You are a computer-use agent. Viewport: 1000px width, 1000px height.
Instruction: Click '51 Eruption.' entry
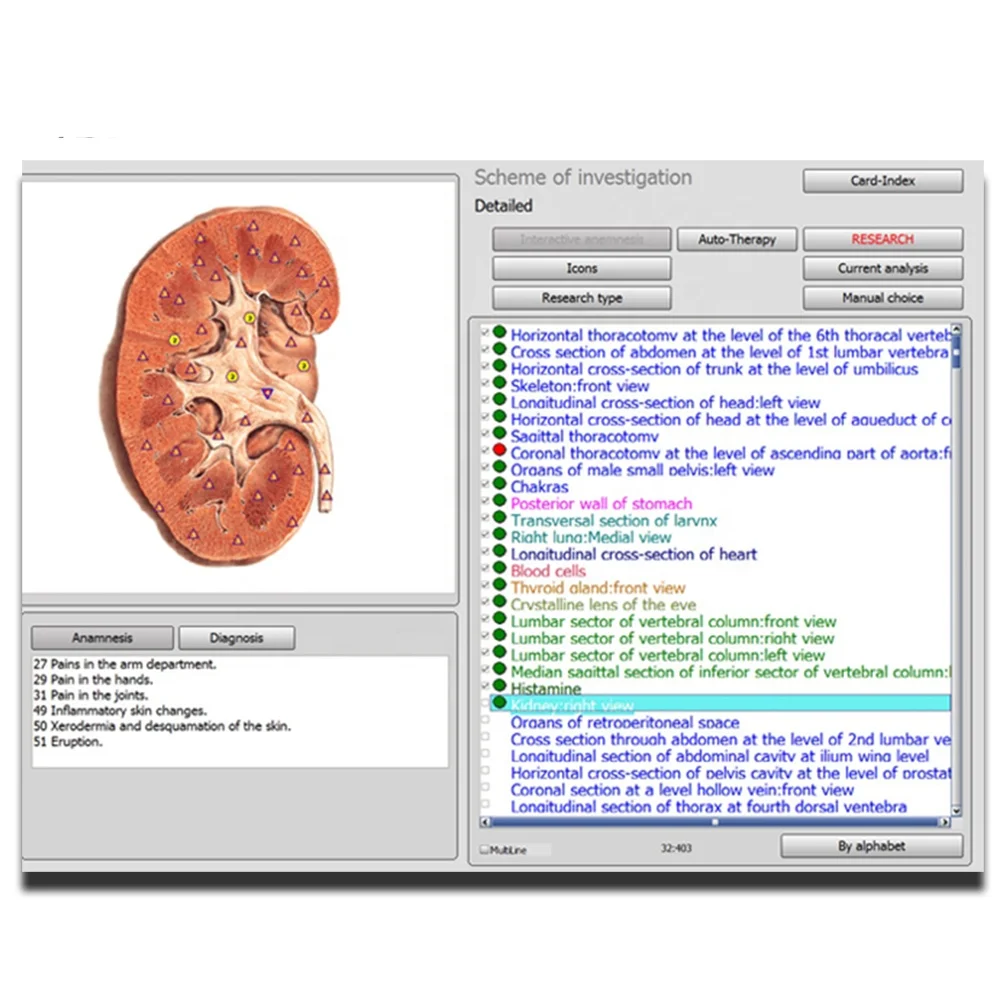[68, 741]
